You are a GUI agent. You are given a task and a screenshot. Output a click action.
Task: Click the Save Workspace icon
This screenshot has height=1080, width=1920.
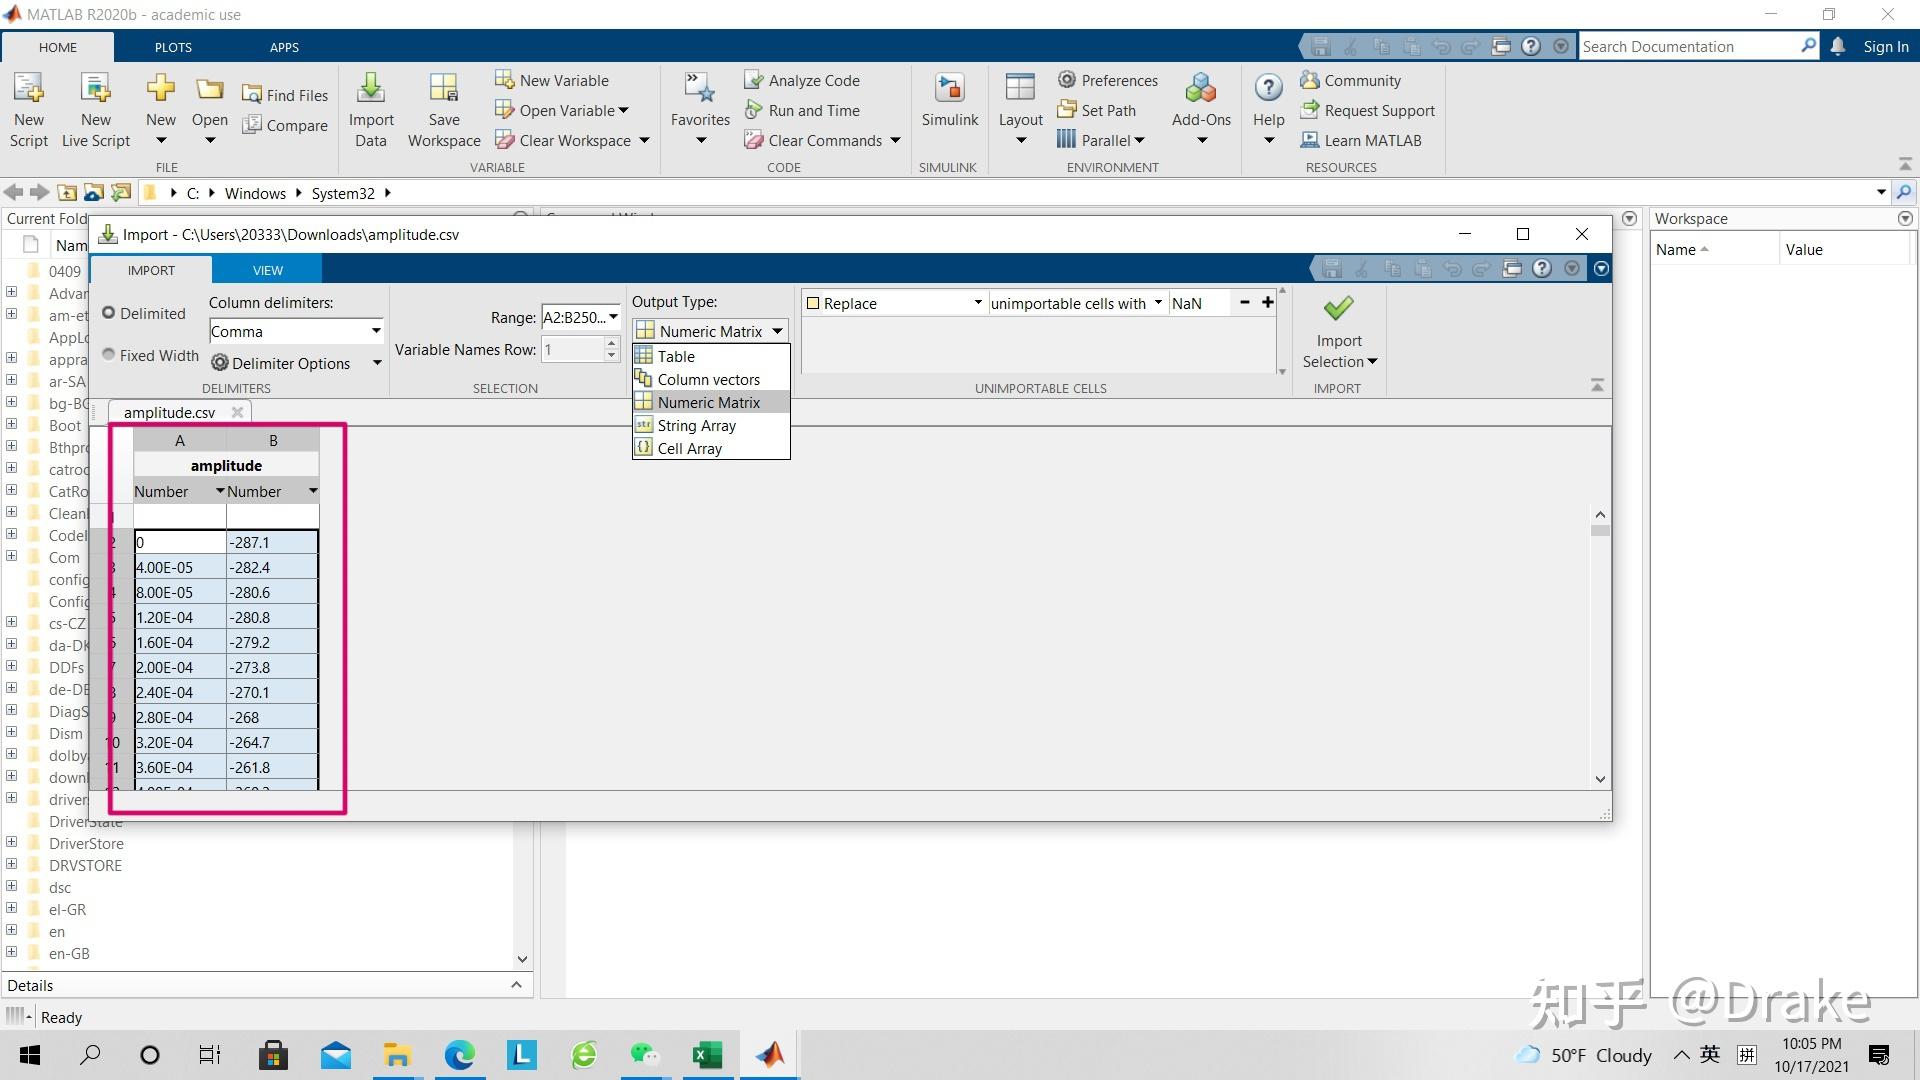coord(443,90)
